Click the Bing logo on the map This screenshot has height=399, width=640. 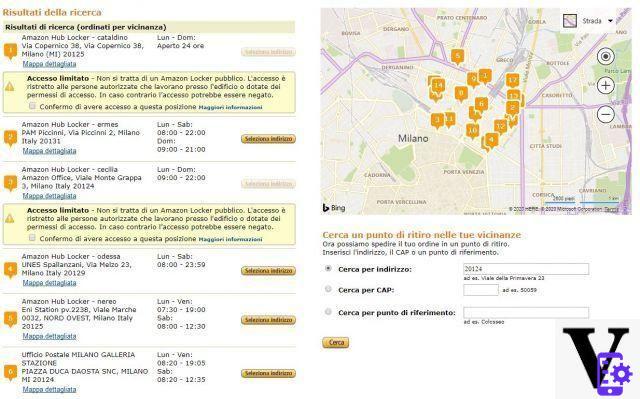pos(334,208)
